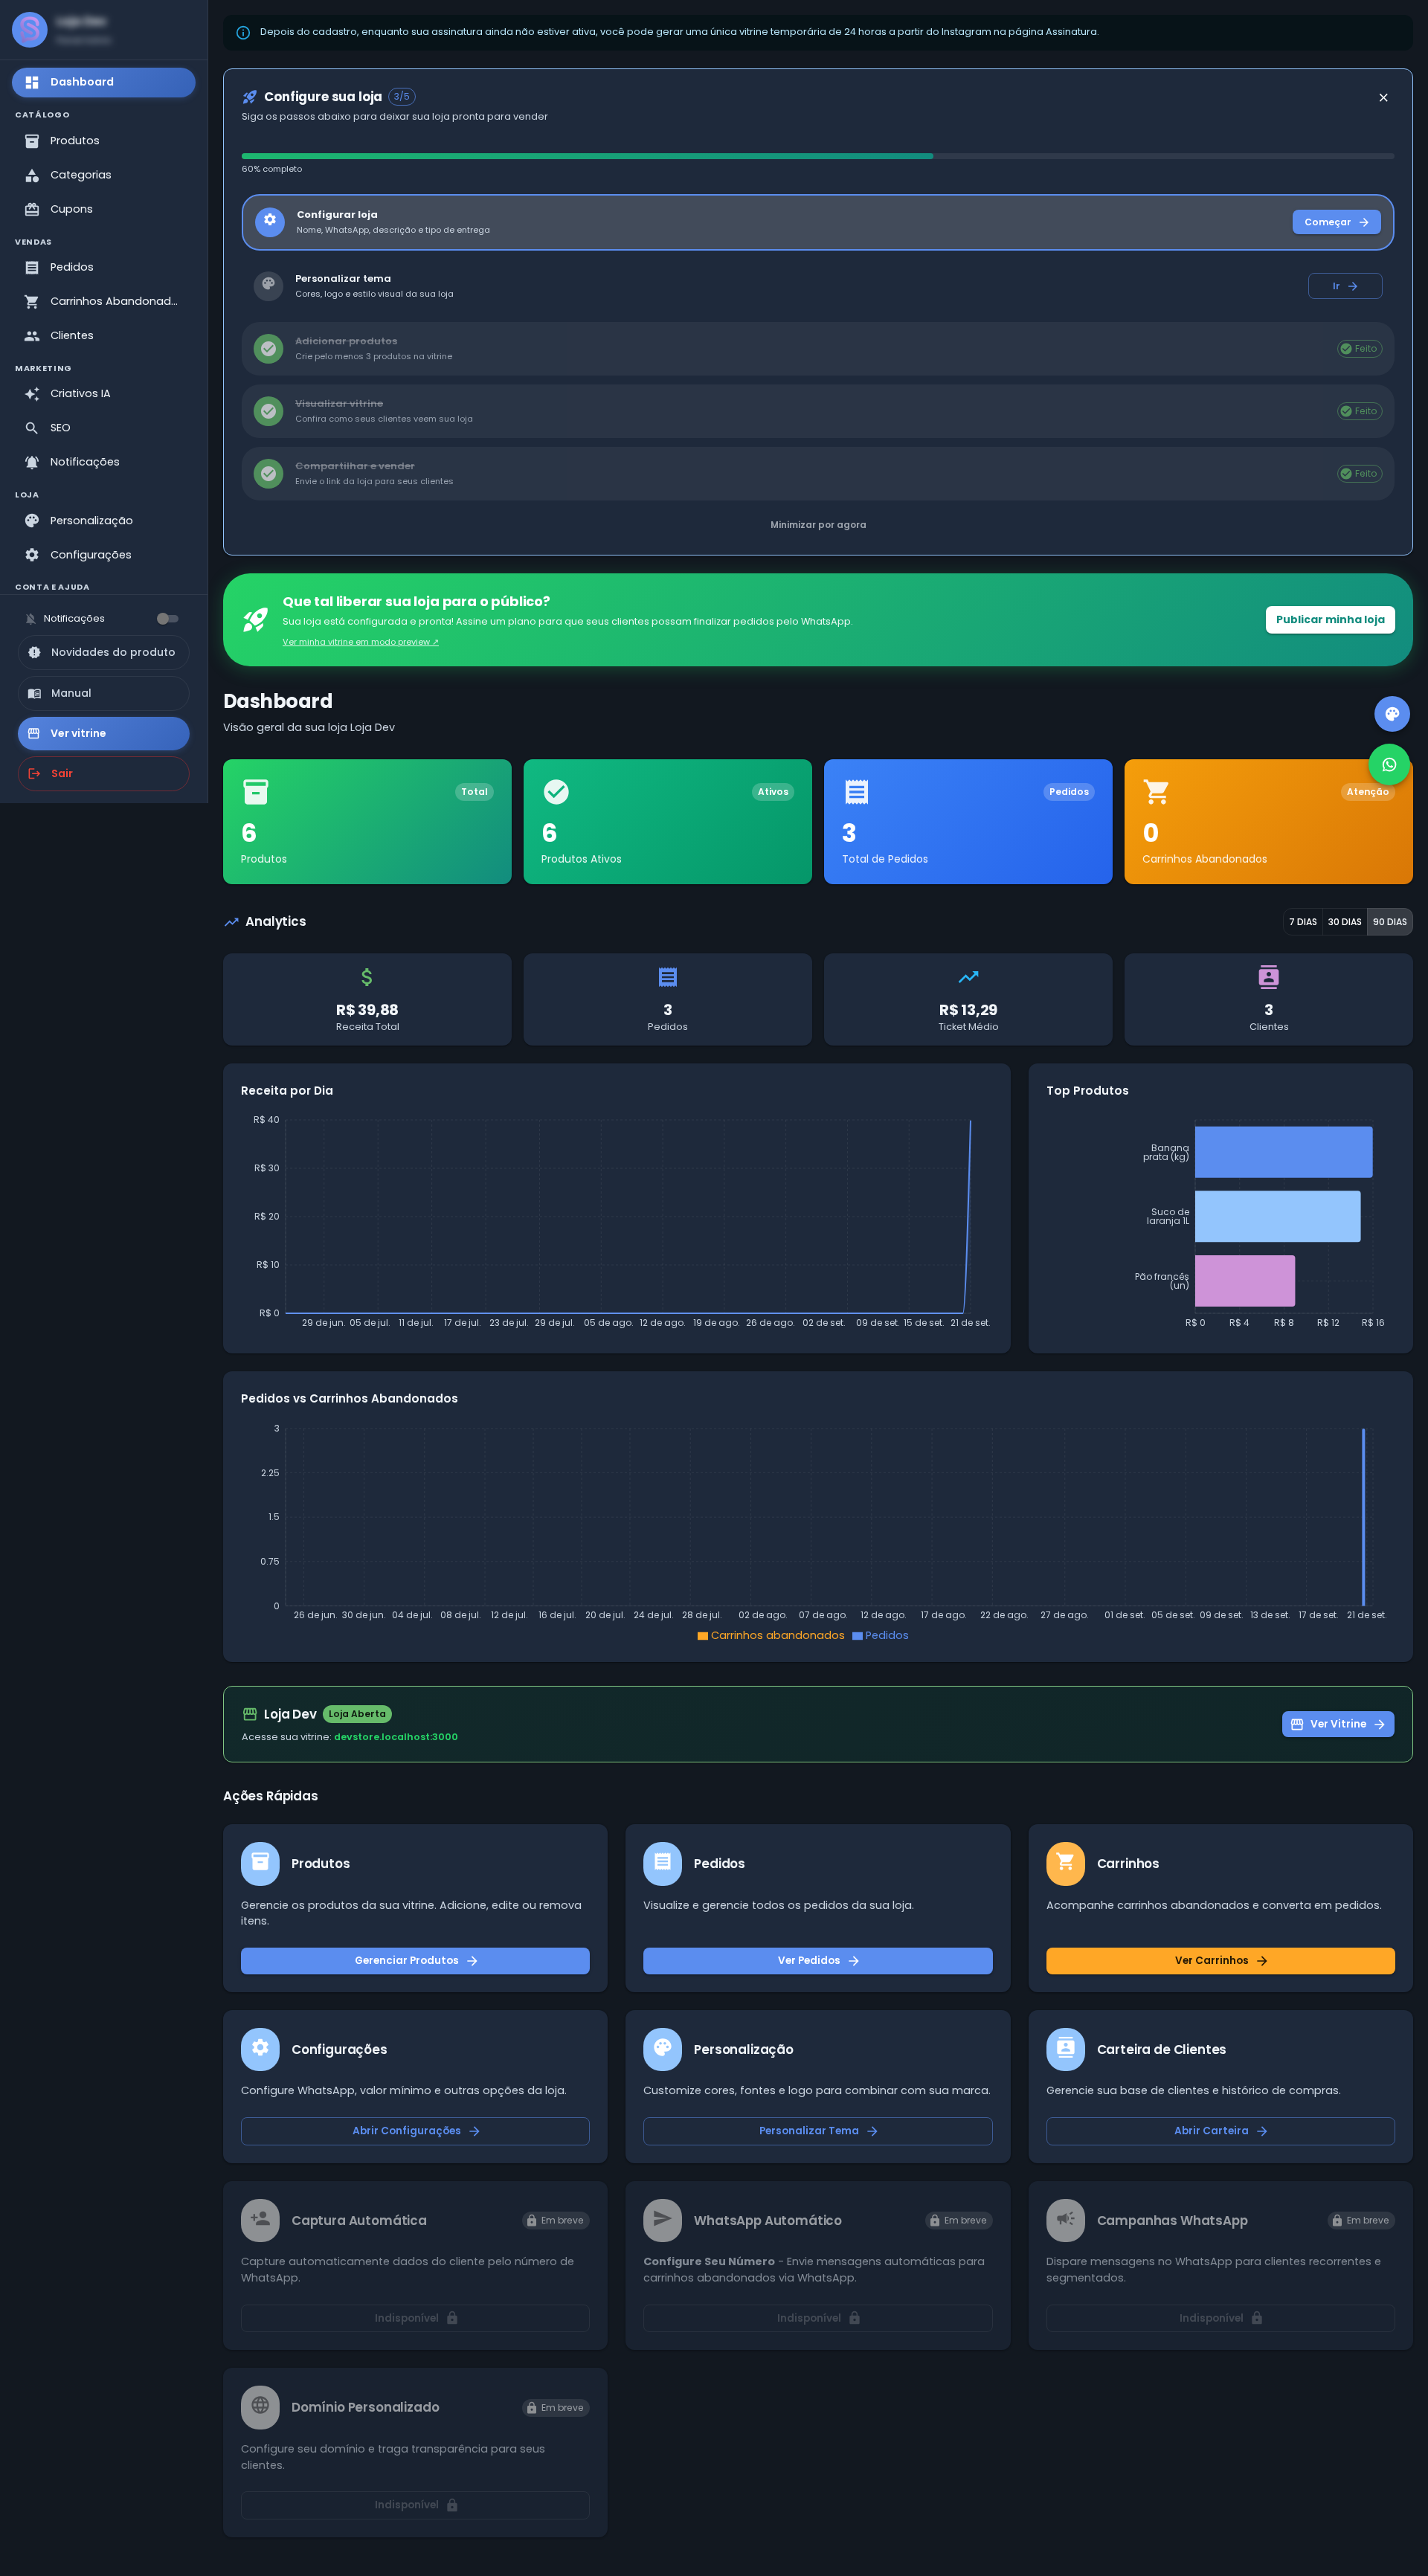The image size is (1428, 2576).
Task: Open the Manual button
Action: pos(103,693)
